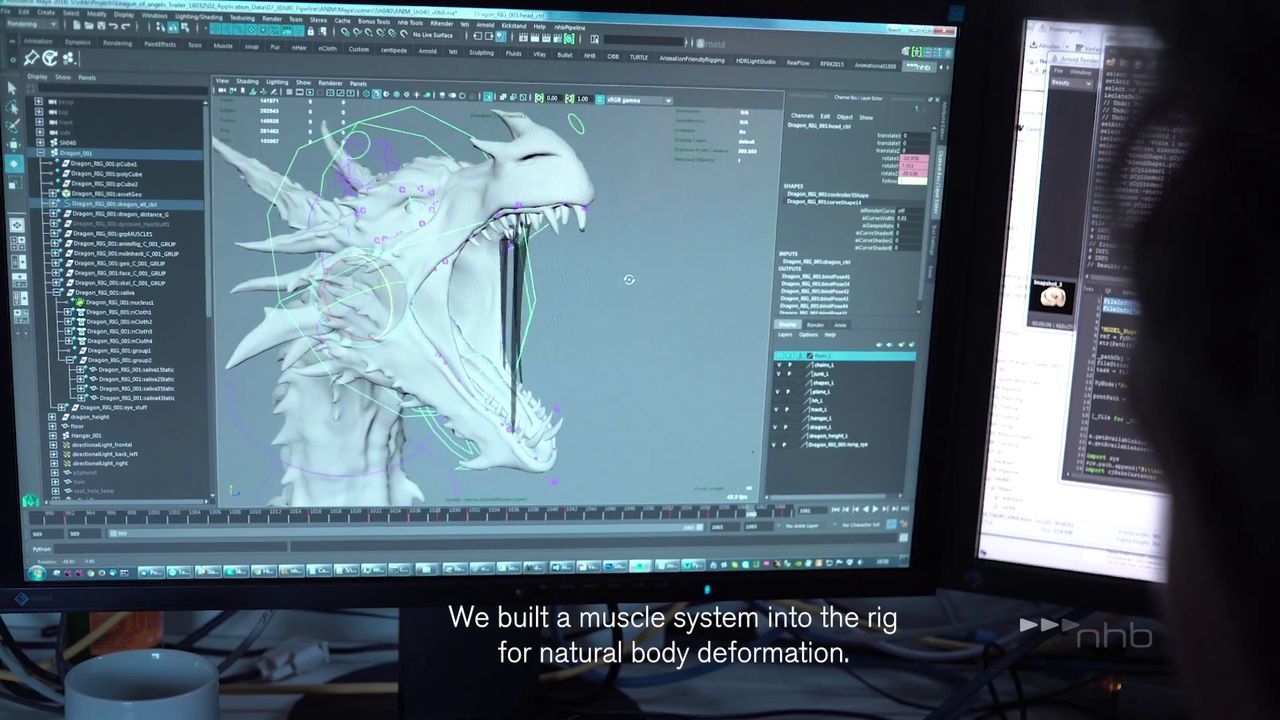The image size is (1280, 720).
Task: Collapse Dragon_RIG_001:saliva group
Action: coord(57,292)
